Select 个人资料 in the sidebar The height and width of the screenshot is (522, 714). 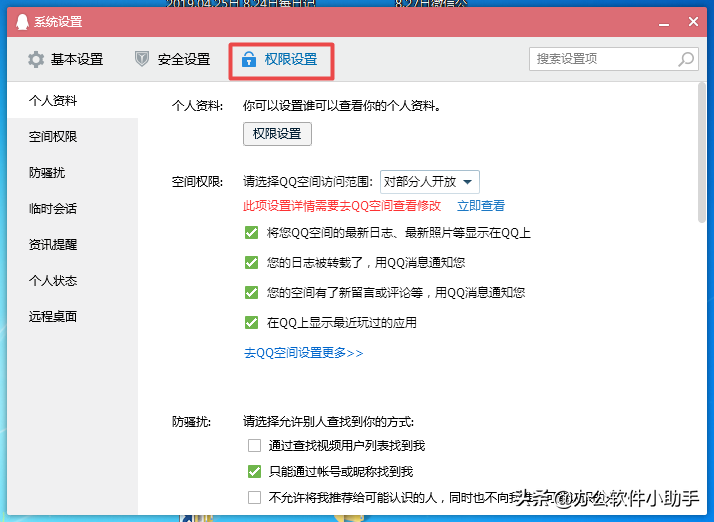[x=72, y=100]
